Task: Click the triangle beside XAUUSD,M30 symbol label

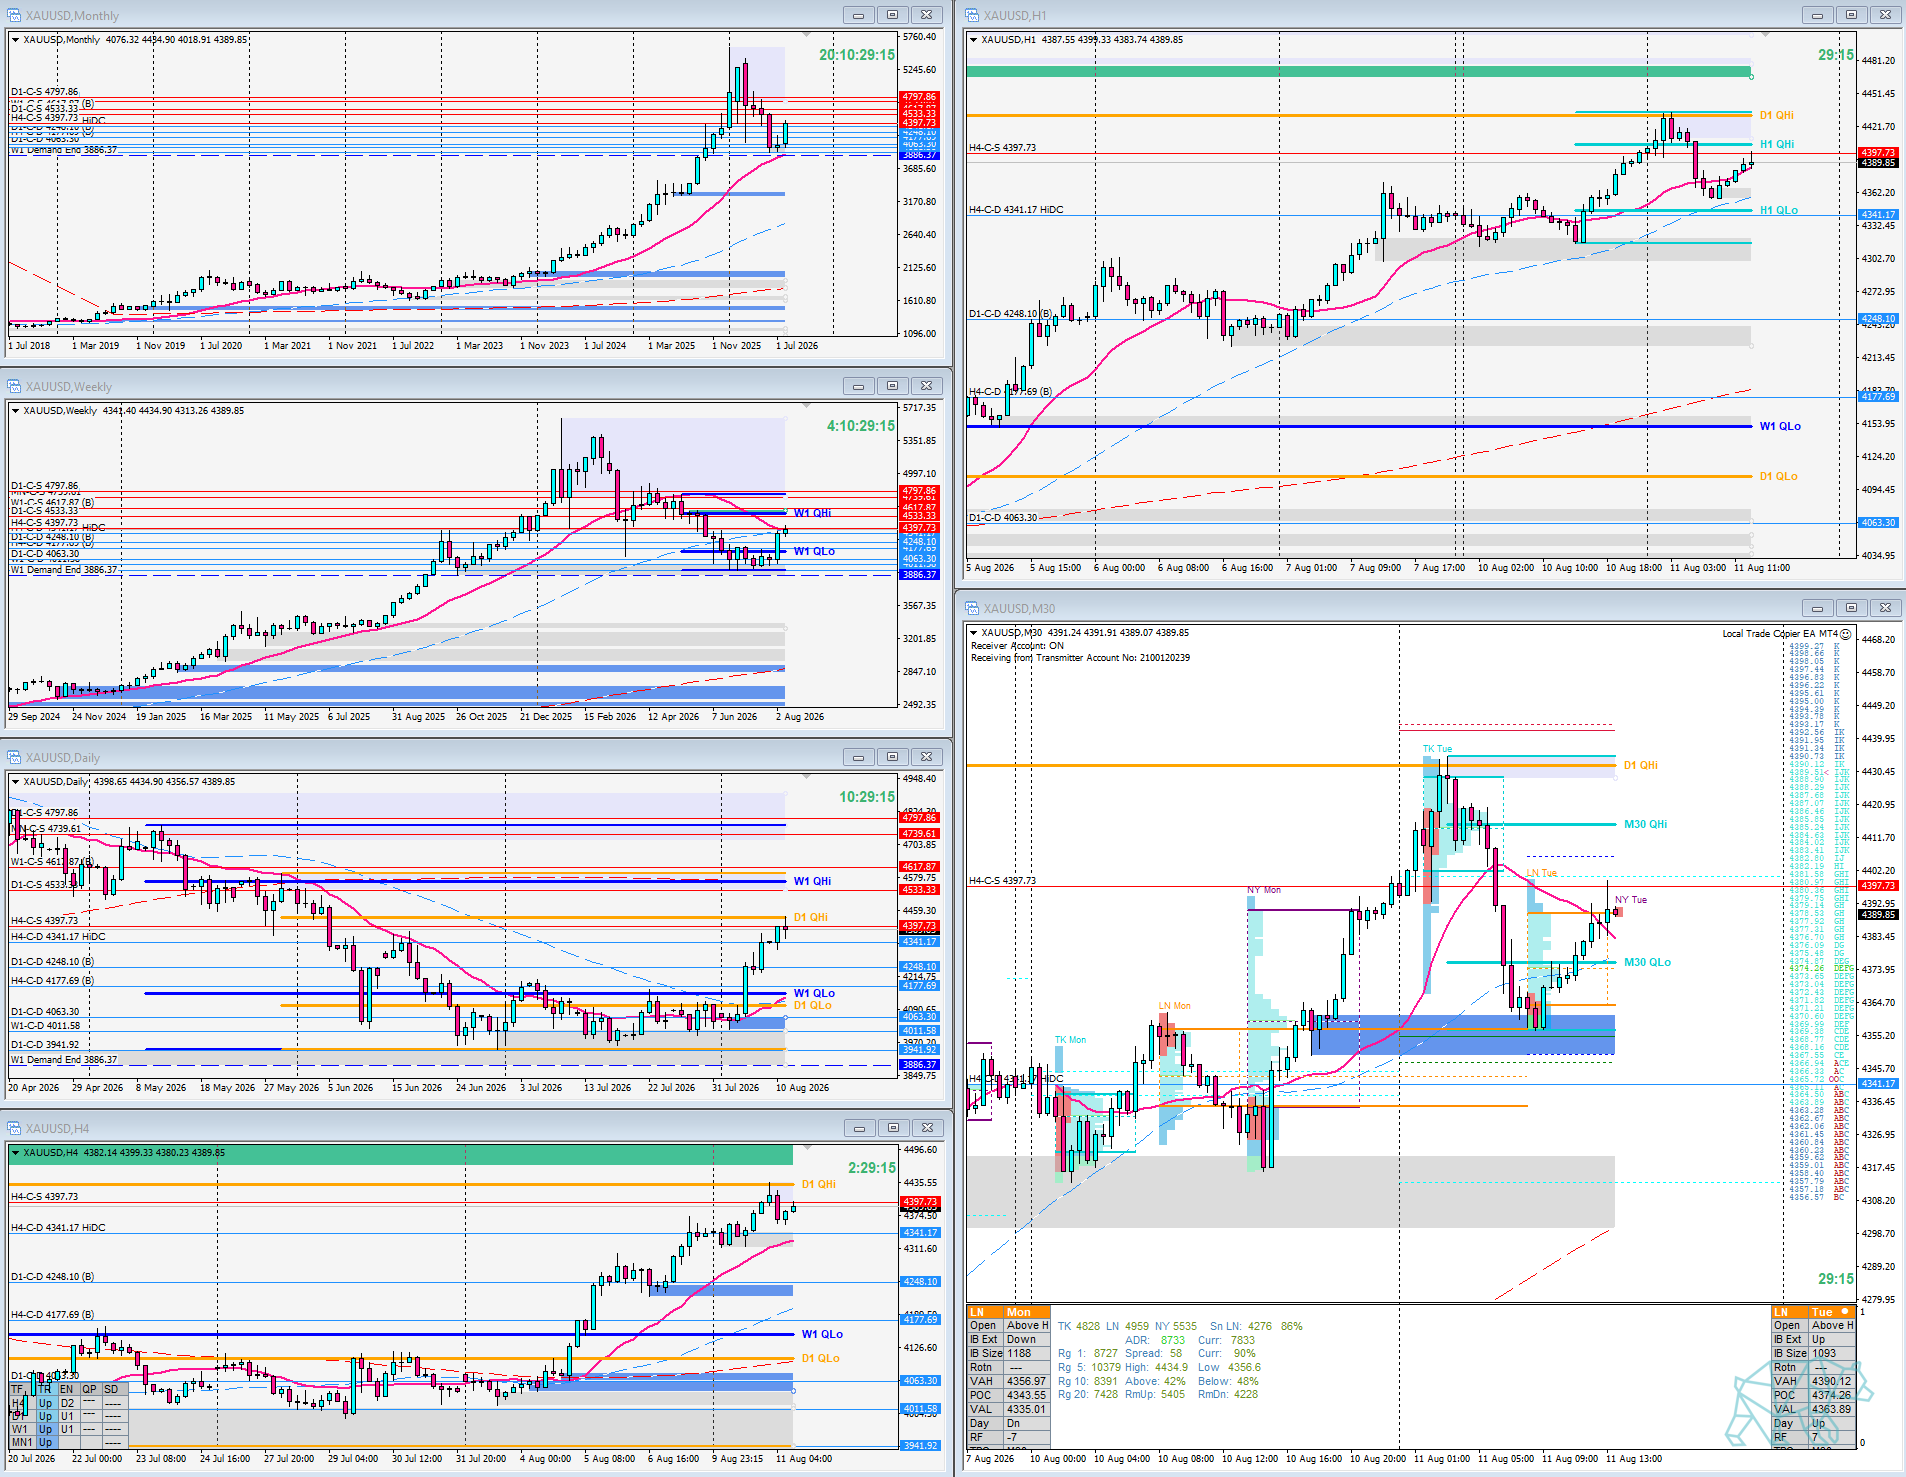Action: (973, 633)
